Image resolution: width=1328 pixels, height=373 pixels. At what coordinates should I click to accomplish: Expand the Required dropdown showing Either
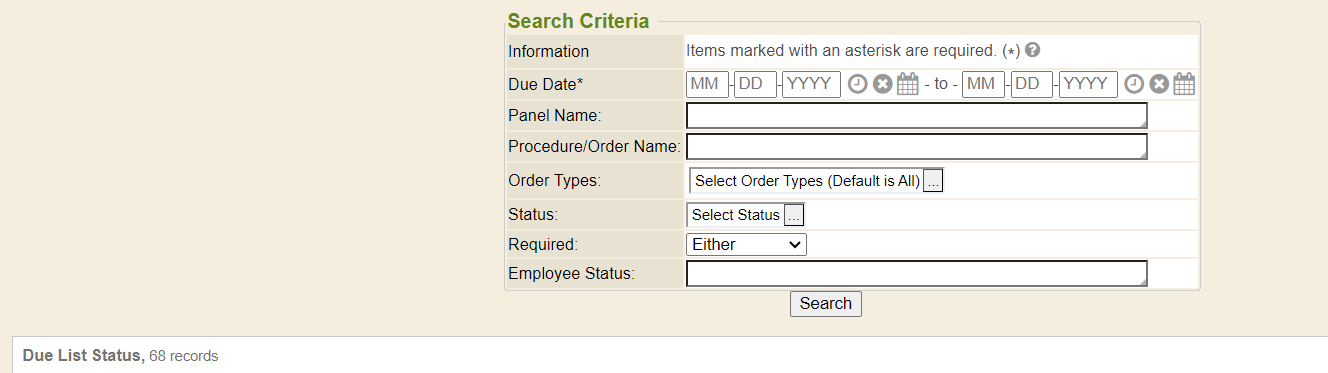coord(746,244)
